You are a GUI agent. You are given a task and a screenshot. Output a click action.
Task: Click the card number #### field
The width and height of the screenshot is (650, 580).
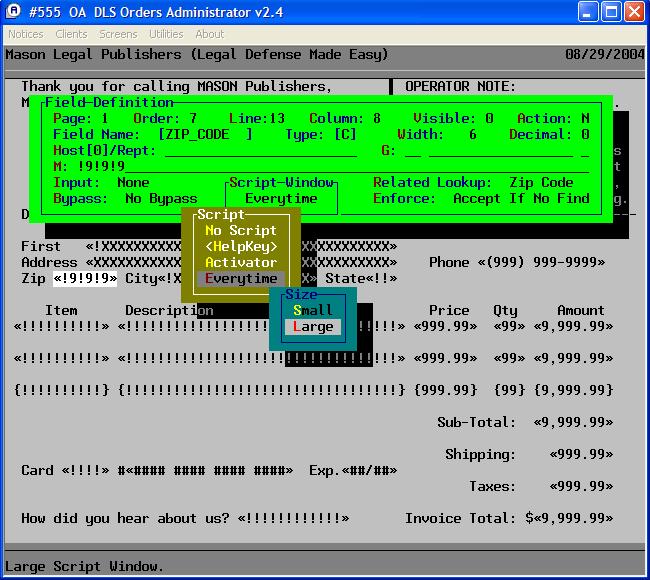coord(209,471)
